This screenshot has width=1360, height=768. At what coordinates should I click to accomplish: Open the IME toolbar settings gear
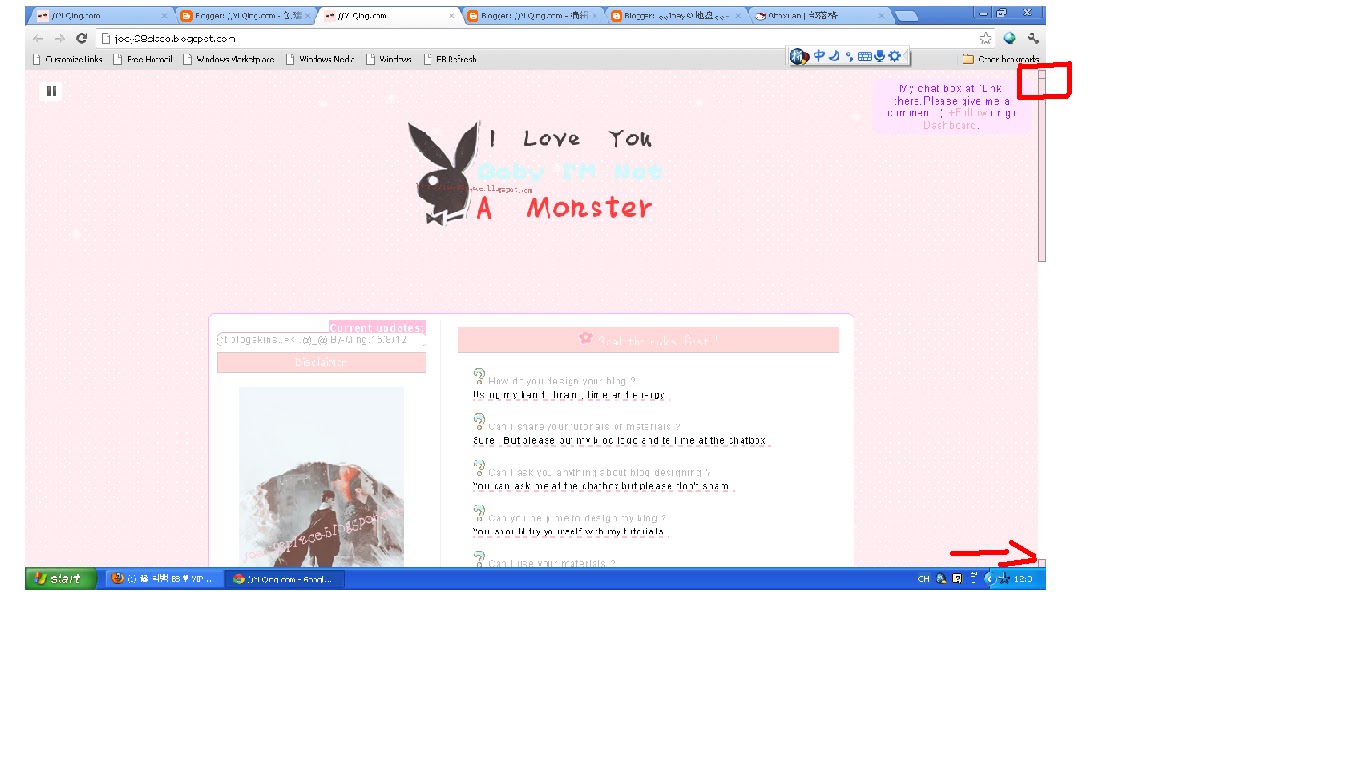(x=894, y=56)
